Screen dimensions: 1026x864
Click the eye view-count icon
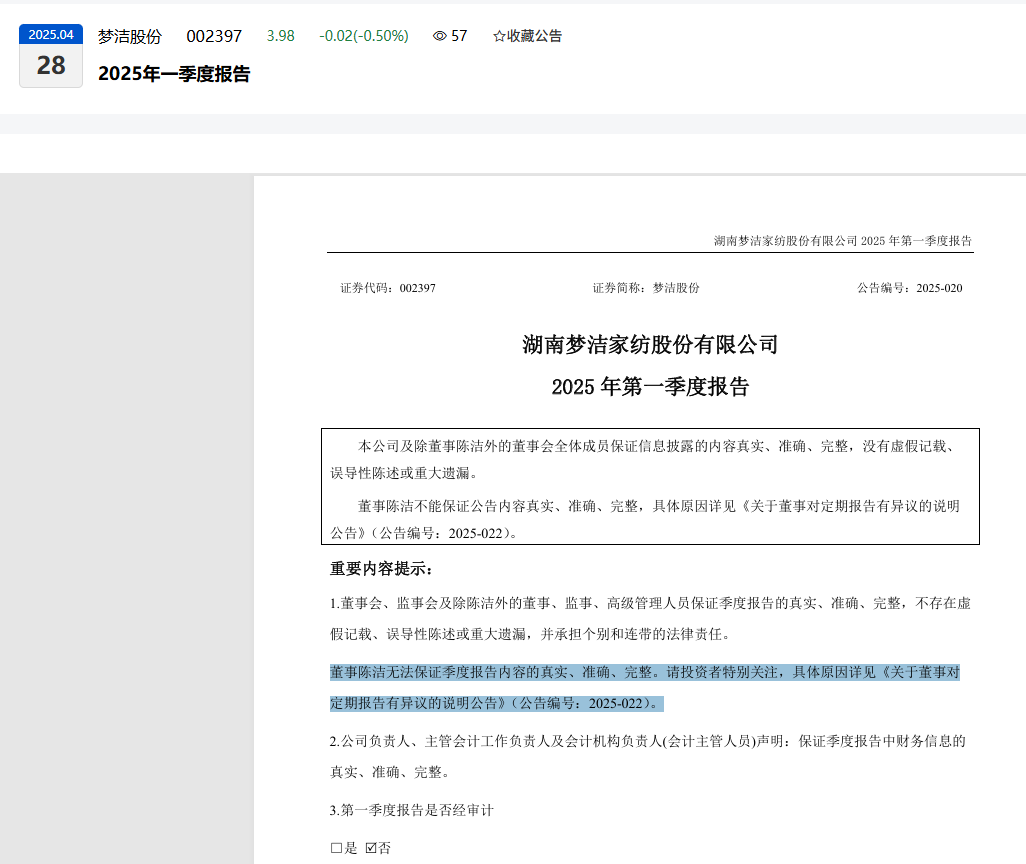(x=440, y=36)
